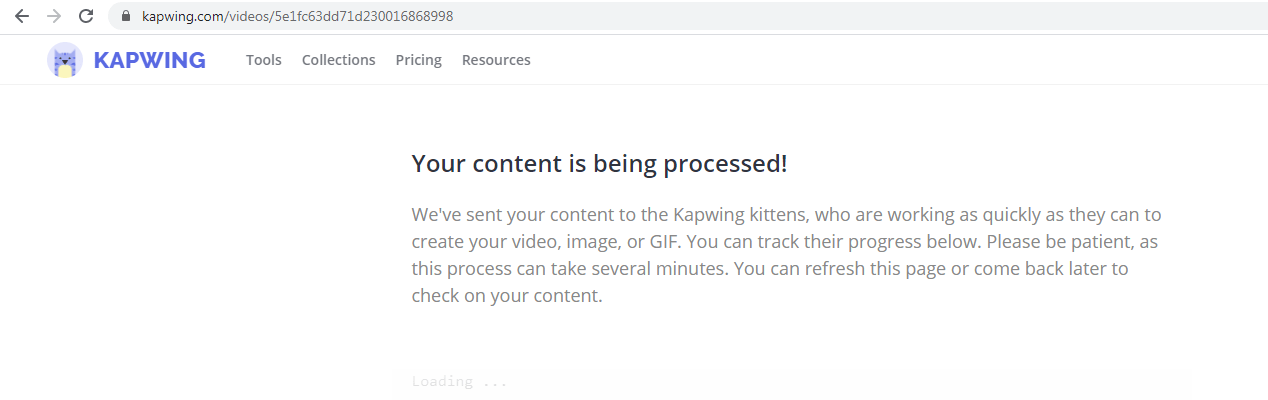Click the Kapwing cat logo icon
The image size is (1268, 400).
pyautogui.click(x=65, y=60)
